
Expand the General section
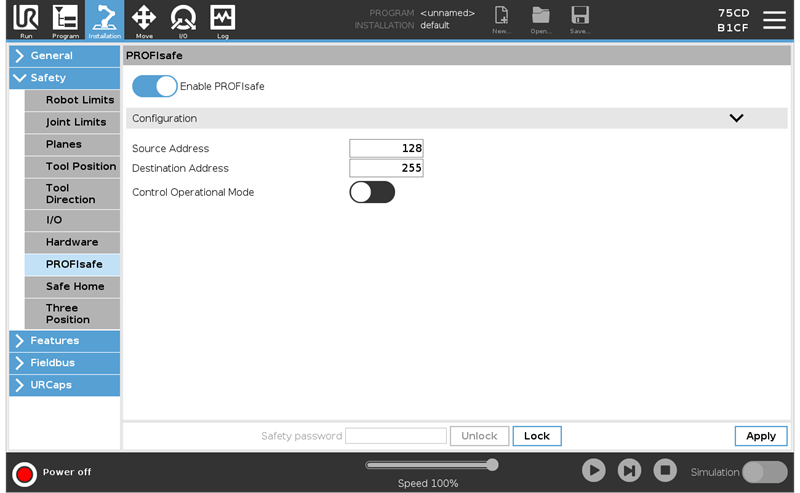(x=64, y=56)
